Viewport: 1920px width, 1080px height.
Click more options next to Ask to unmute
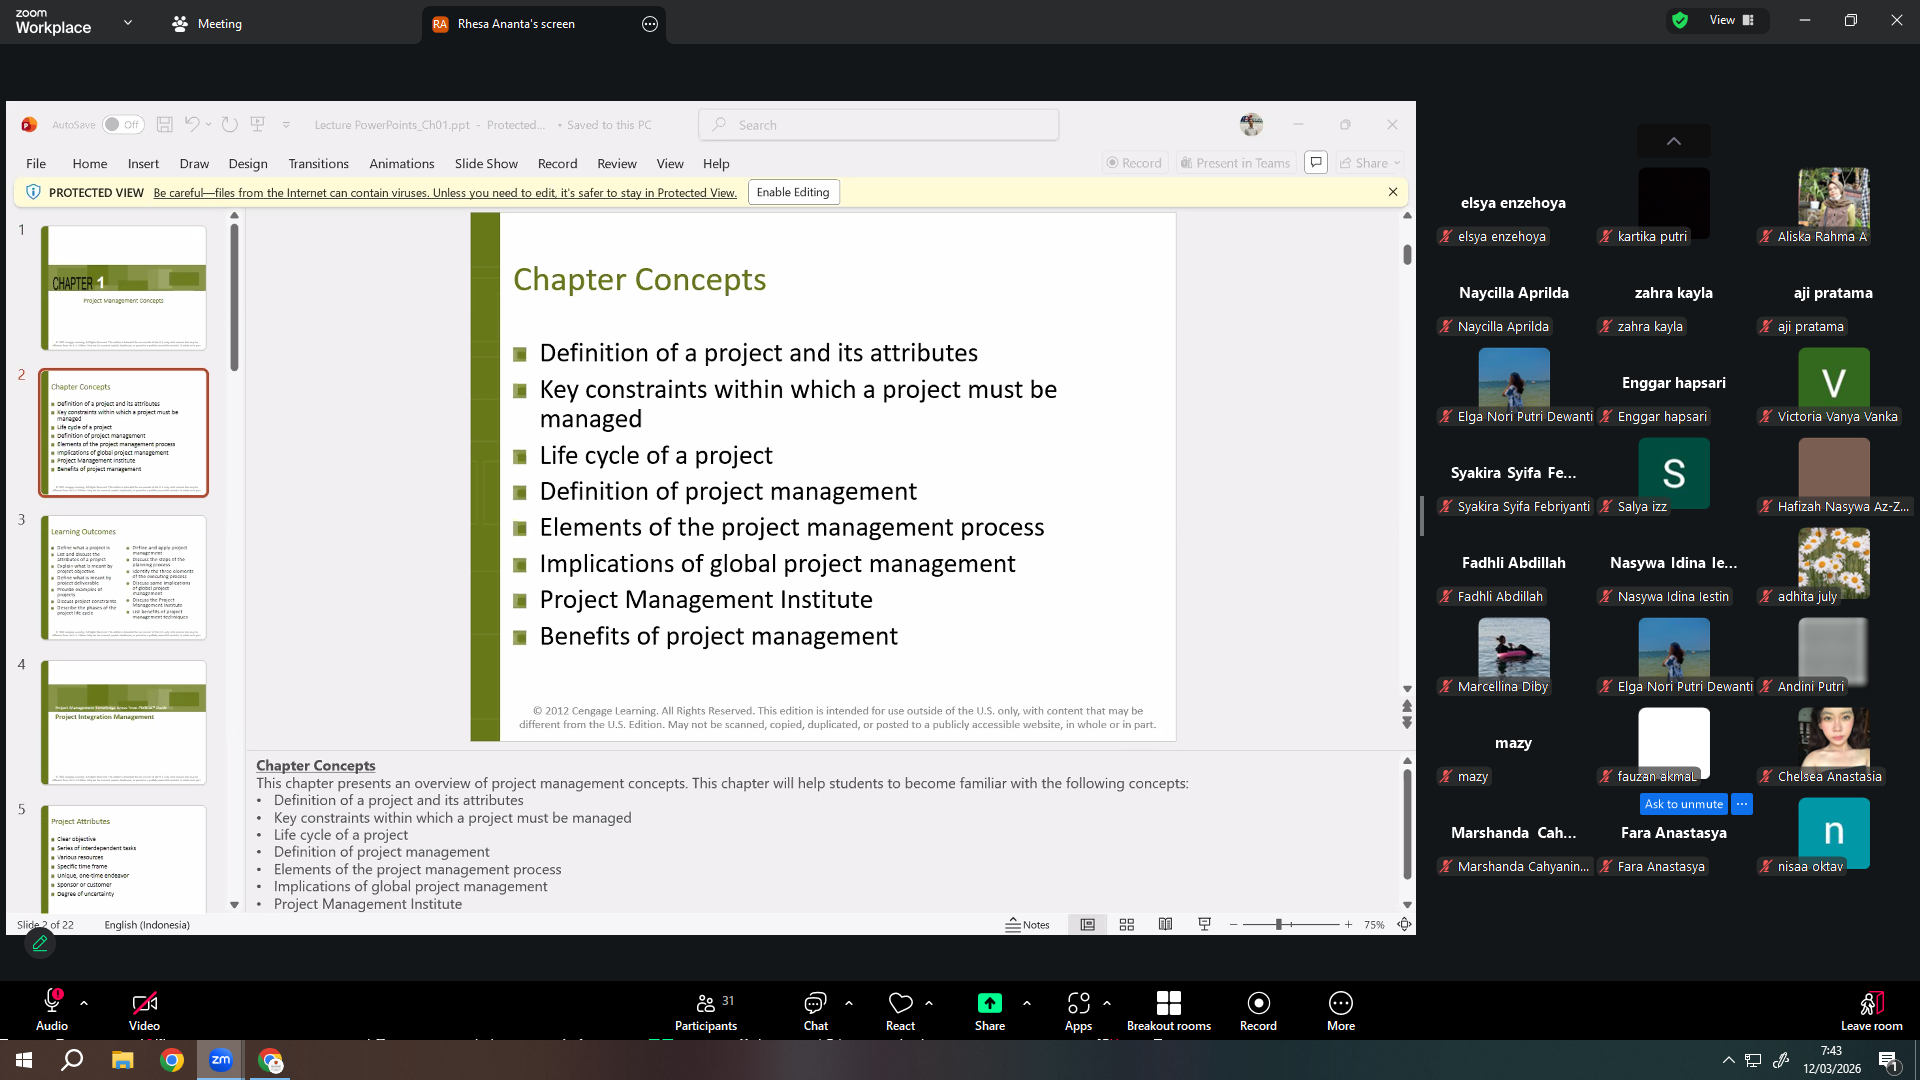tap(1742, 804)
